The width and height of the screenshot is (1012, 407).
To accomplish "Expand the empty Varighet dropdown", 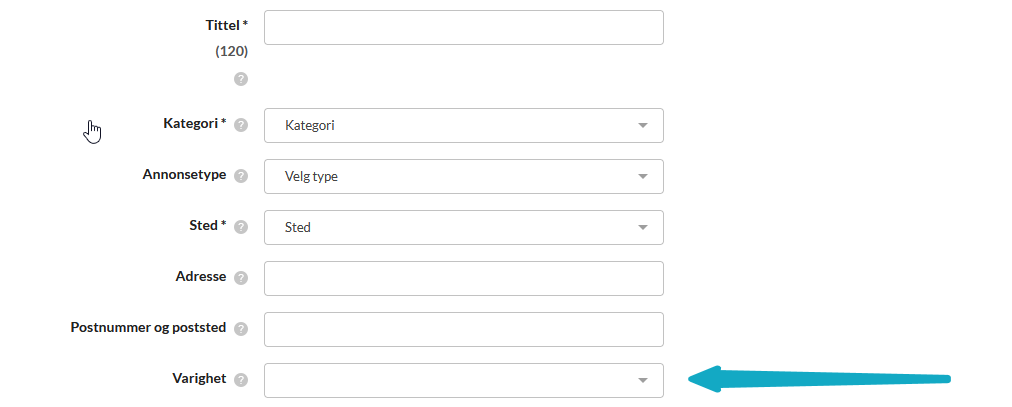I will pos(463,380).
